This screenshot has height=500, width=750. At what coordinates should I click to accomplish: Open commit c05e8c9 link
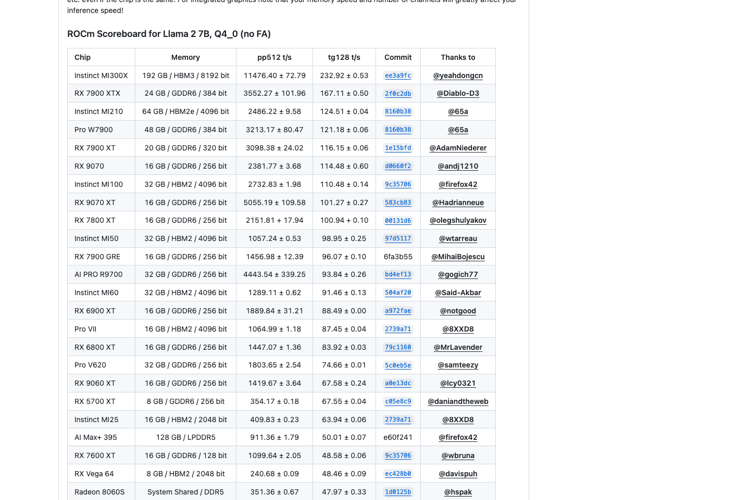point(397,401)
